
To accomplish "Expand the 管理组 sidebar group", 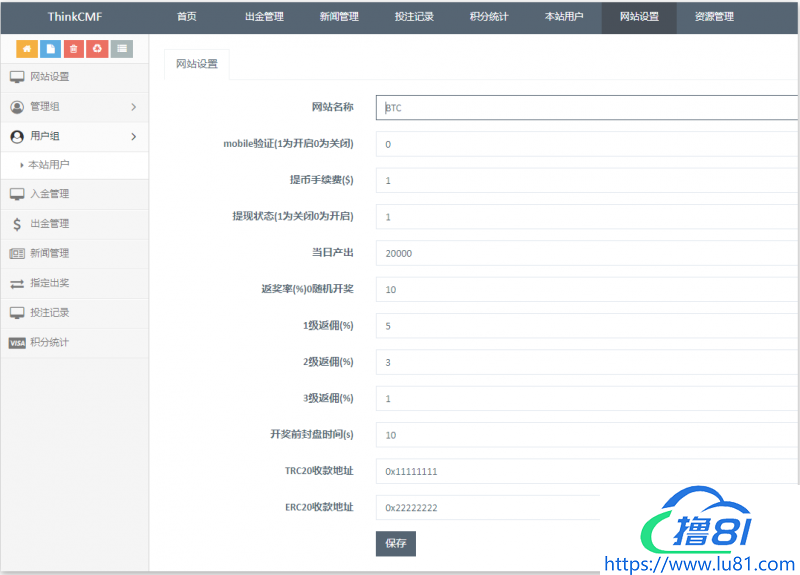I will click(x=74, y=107).
